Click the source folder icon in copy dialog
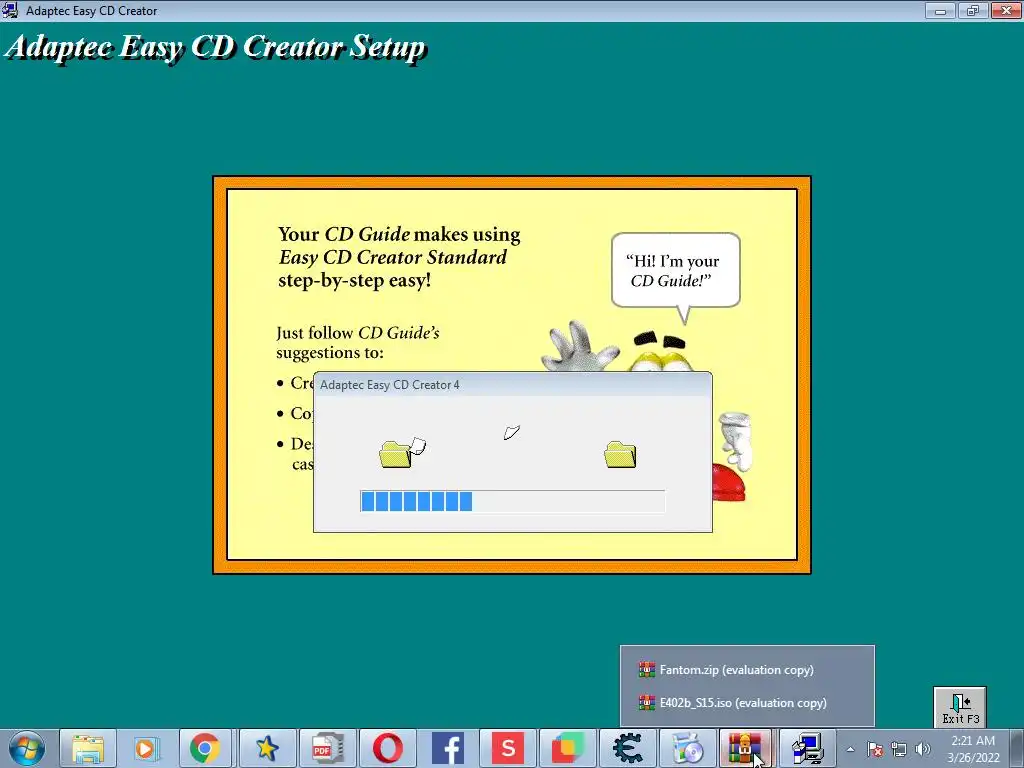The height and width of the screenshot is (768, 1024). [x=402, y=453]
